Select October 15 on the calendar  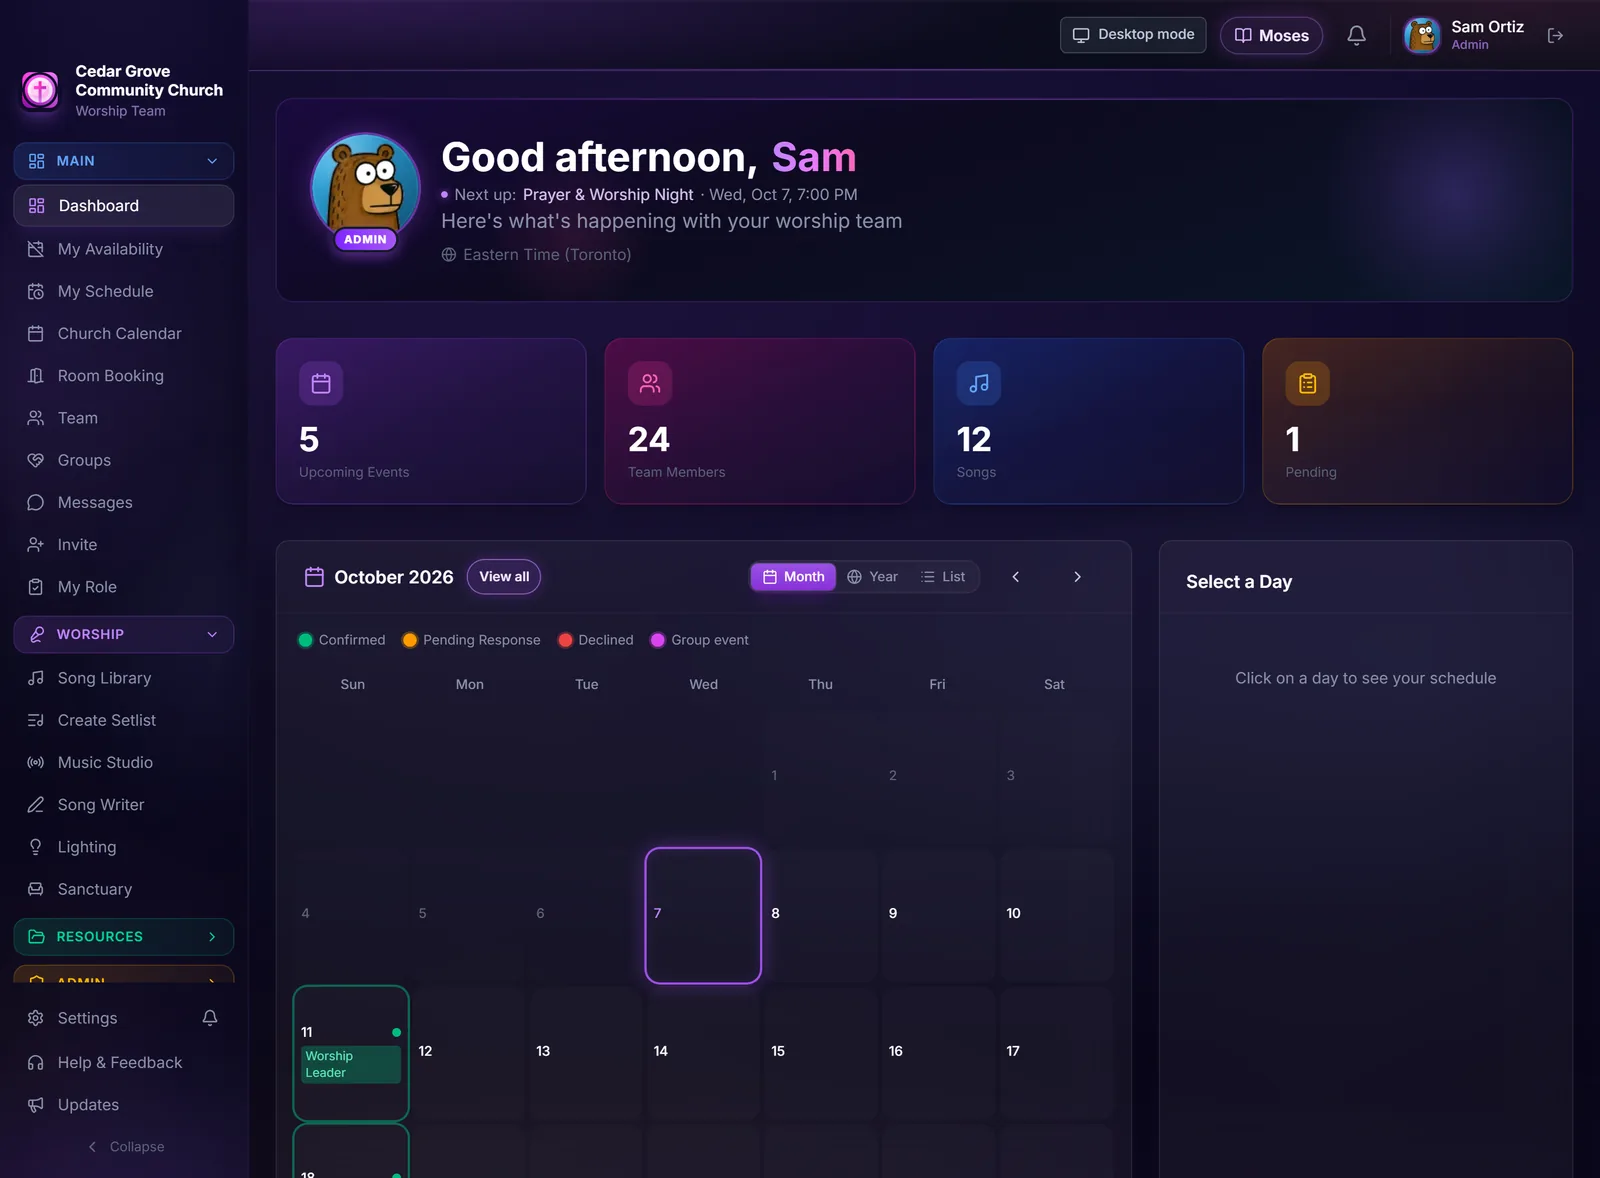point(821,1052)
